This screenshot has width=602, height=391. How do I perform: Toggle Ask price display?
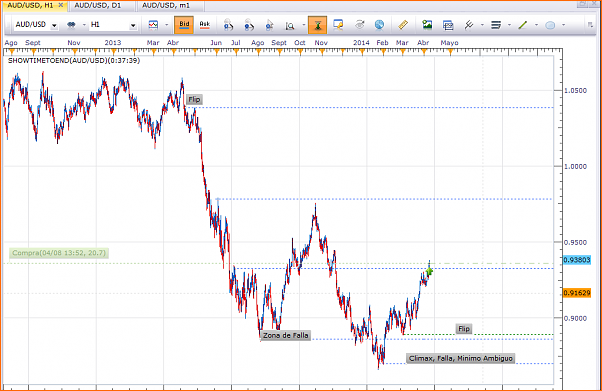[204, 25]
